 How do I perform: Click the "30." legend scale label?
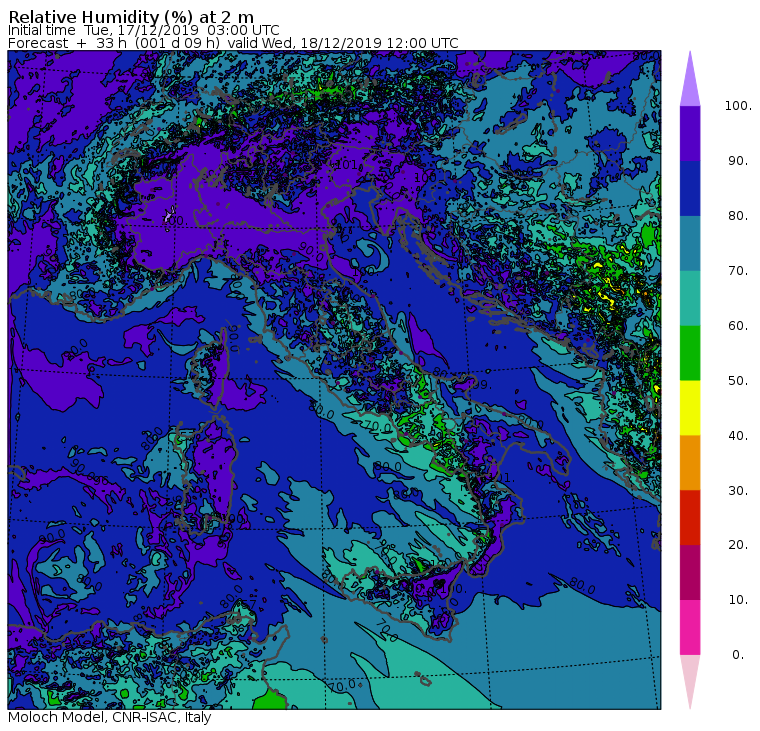(x=738, y=491)
